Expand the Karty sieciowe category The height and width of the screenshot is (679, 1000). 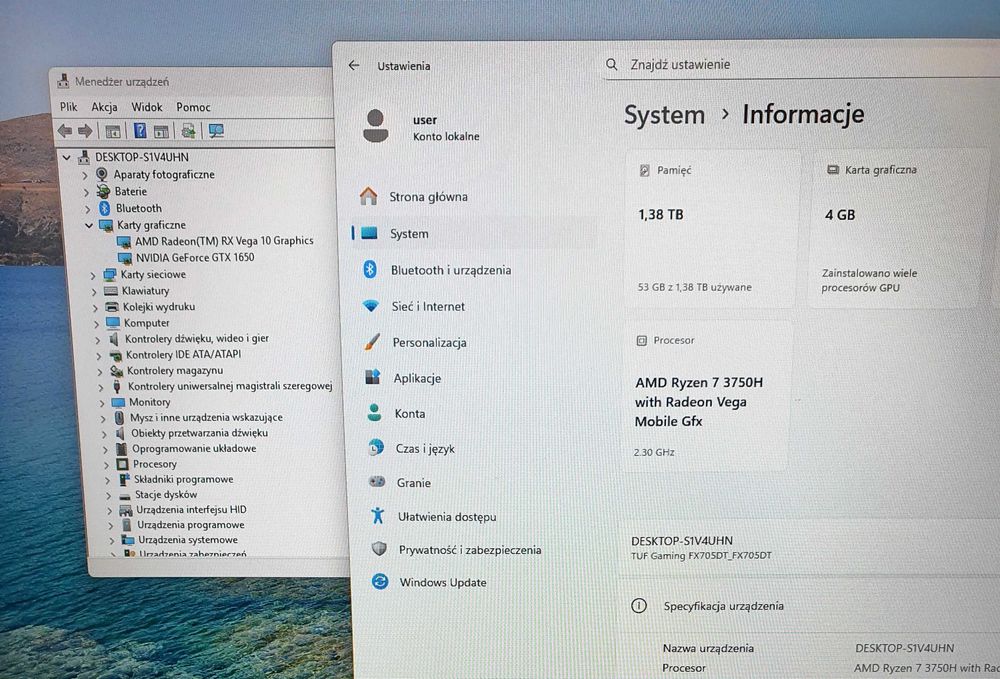[x=93, y=275]
